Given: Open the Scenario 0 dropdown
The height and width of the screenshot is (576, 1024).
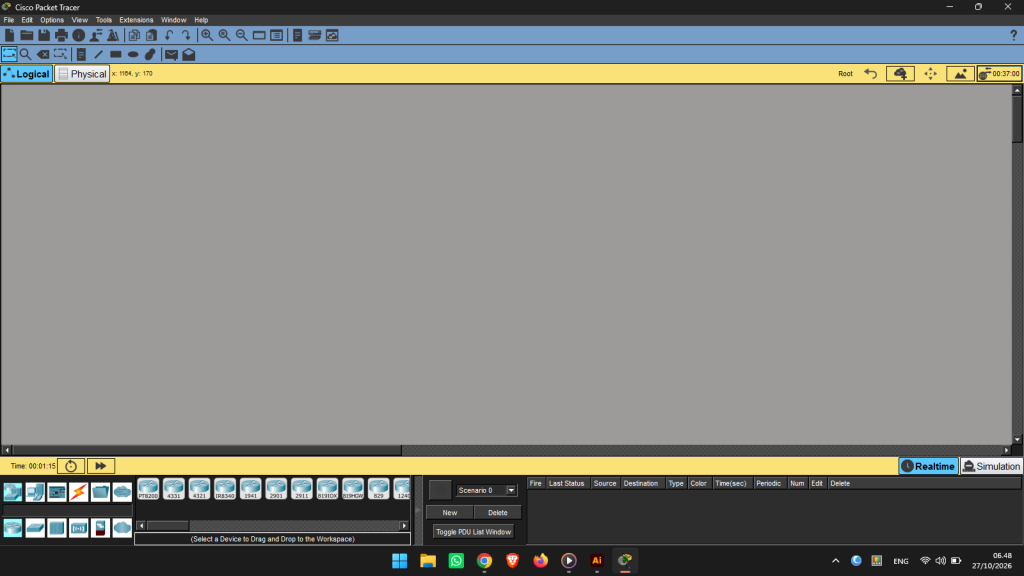Looking at the screenshot, I should [x=487, y=490].
